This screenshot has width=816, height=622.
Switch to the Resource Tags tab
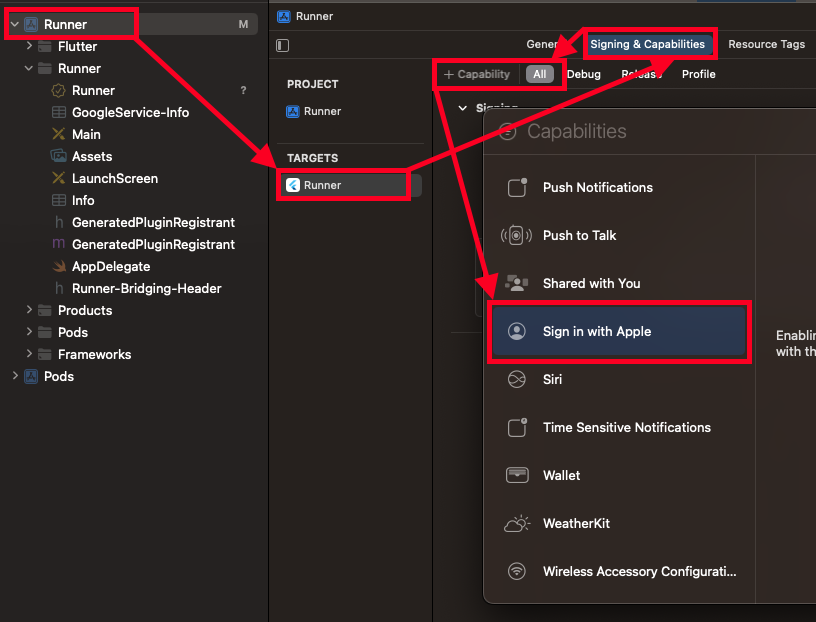[x=766, y=44]
